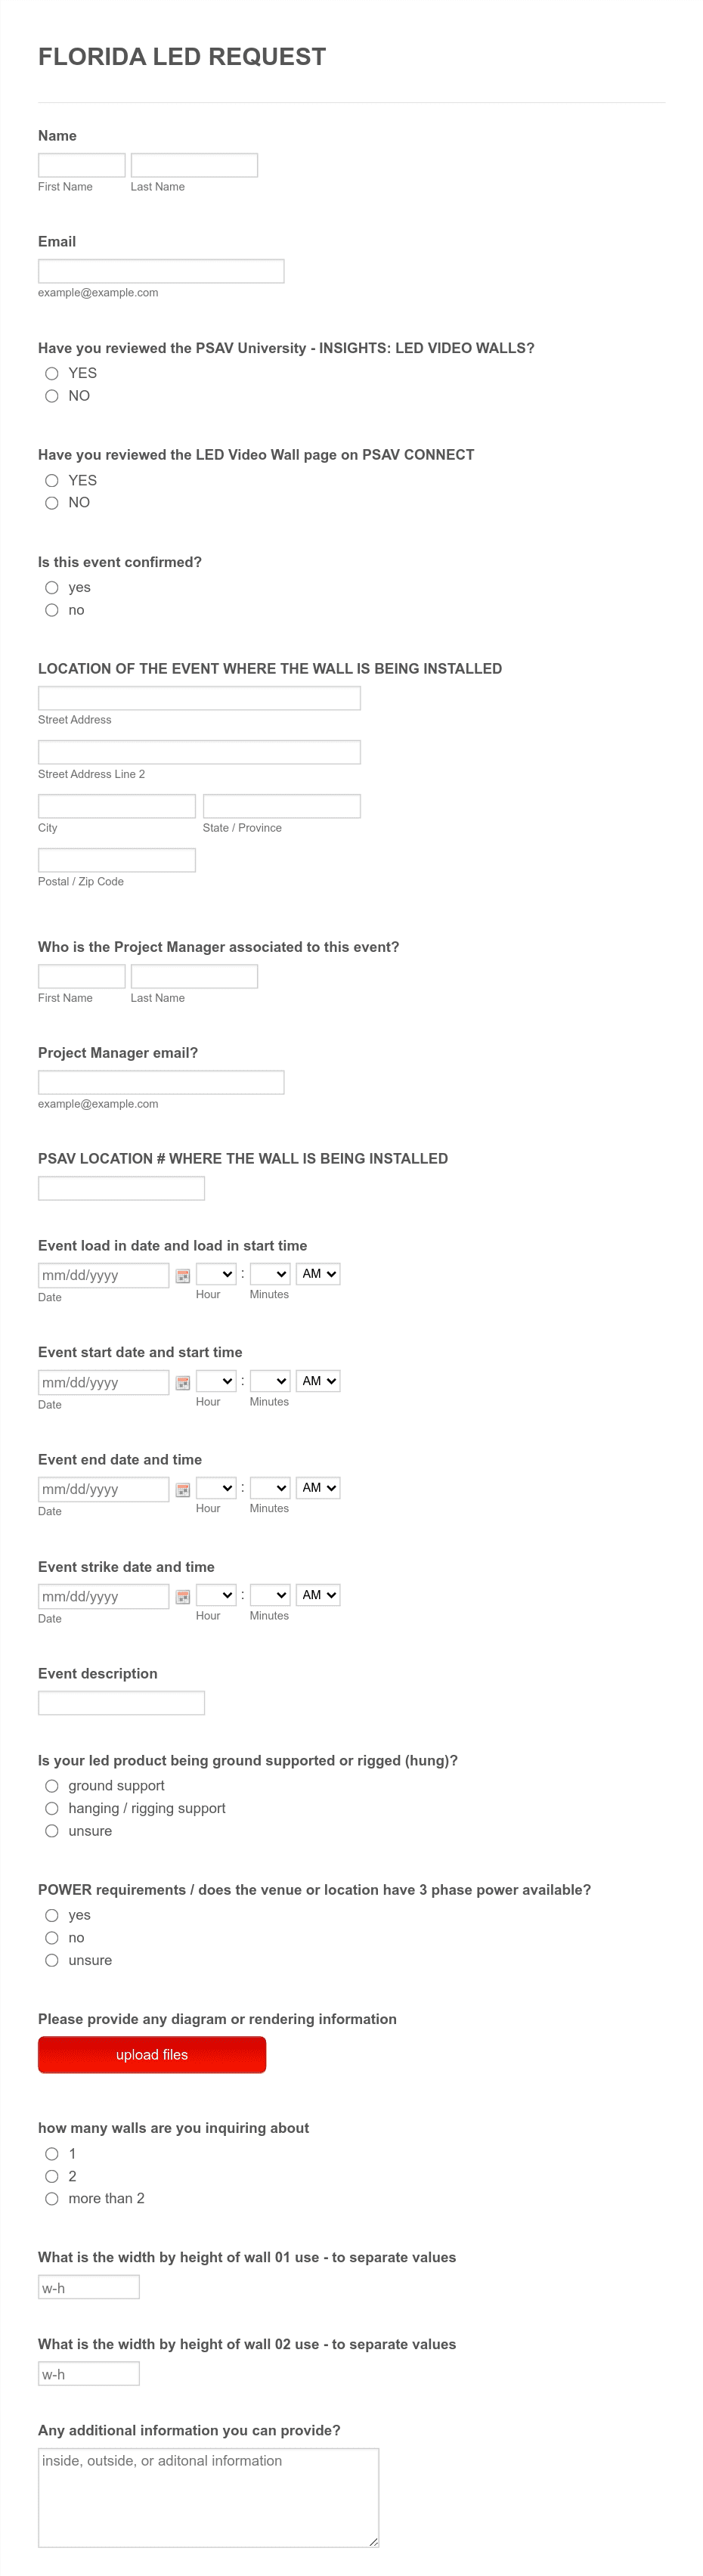Click the Street Address input field
This screenshot has height=2576, width=703.
pos(199,698)
